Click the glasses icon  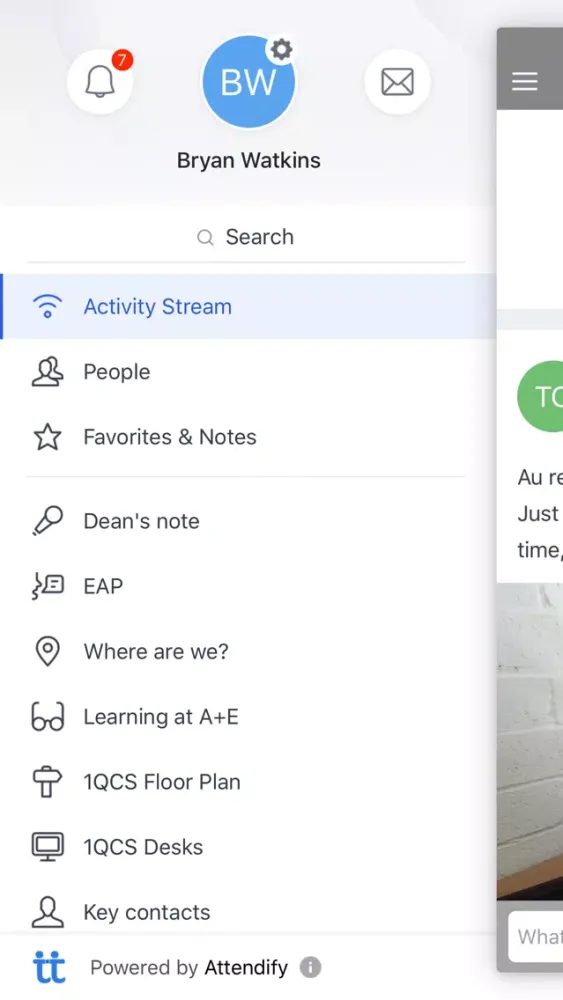point(47,717)
